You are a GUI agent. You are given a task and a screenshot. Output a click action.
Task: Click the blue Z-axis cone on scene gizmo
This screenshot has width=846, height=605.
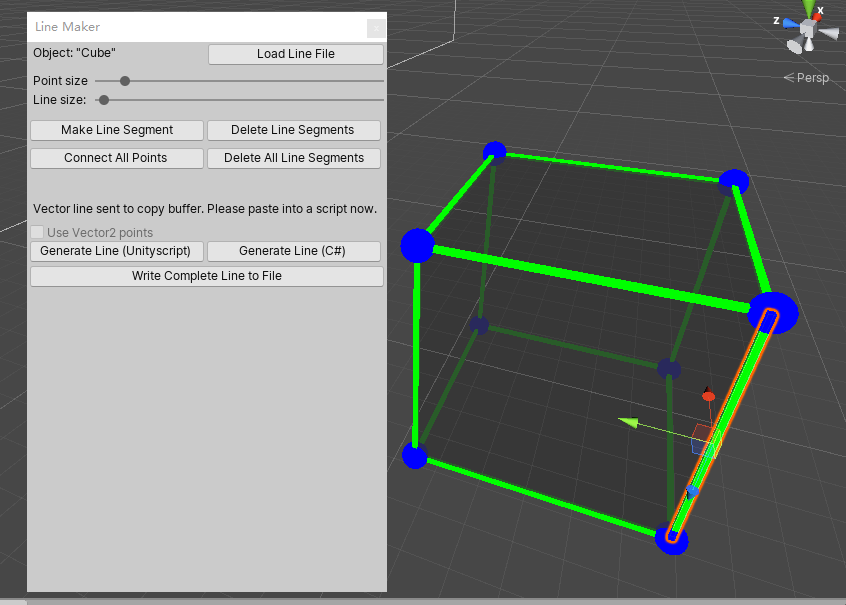pos(789,22)
